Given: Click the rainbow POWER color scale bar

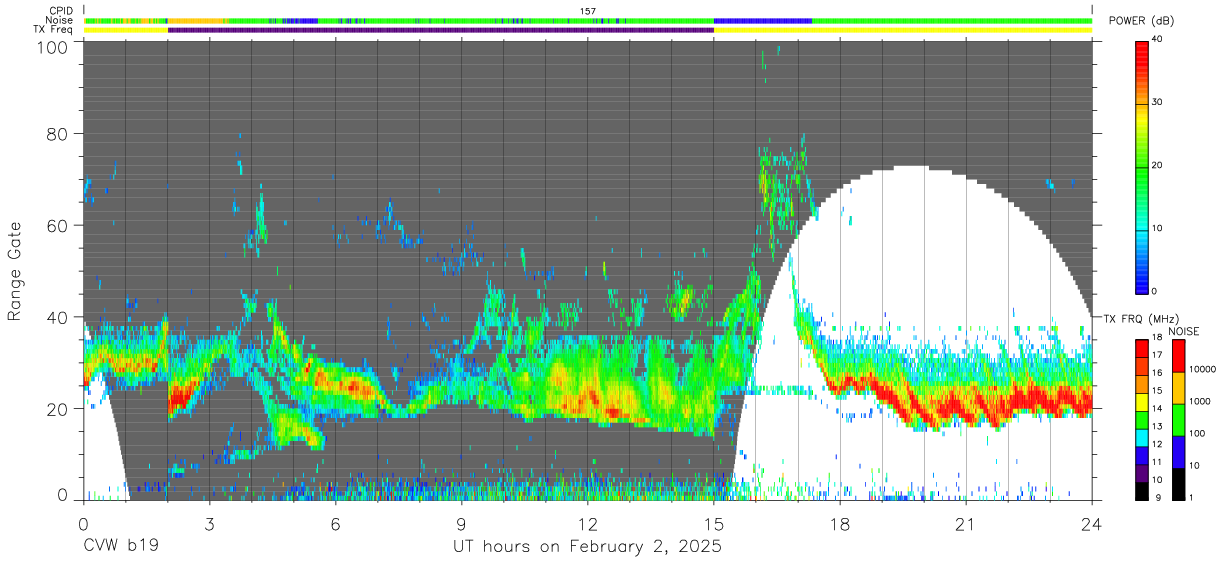Looking at the screenshot, I should click(1142, 166).
